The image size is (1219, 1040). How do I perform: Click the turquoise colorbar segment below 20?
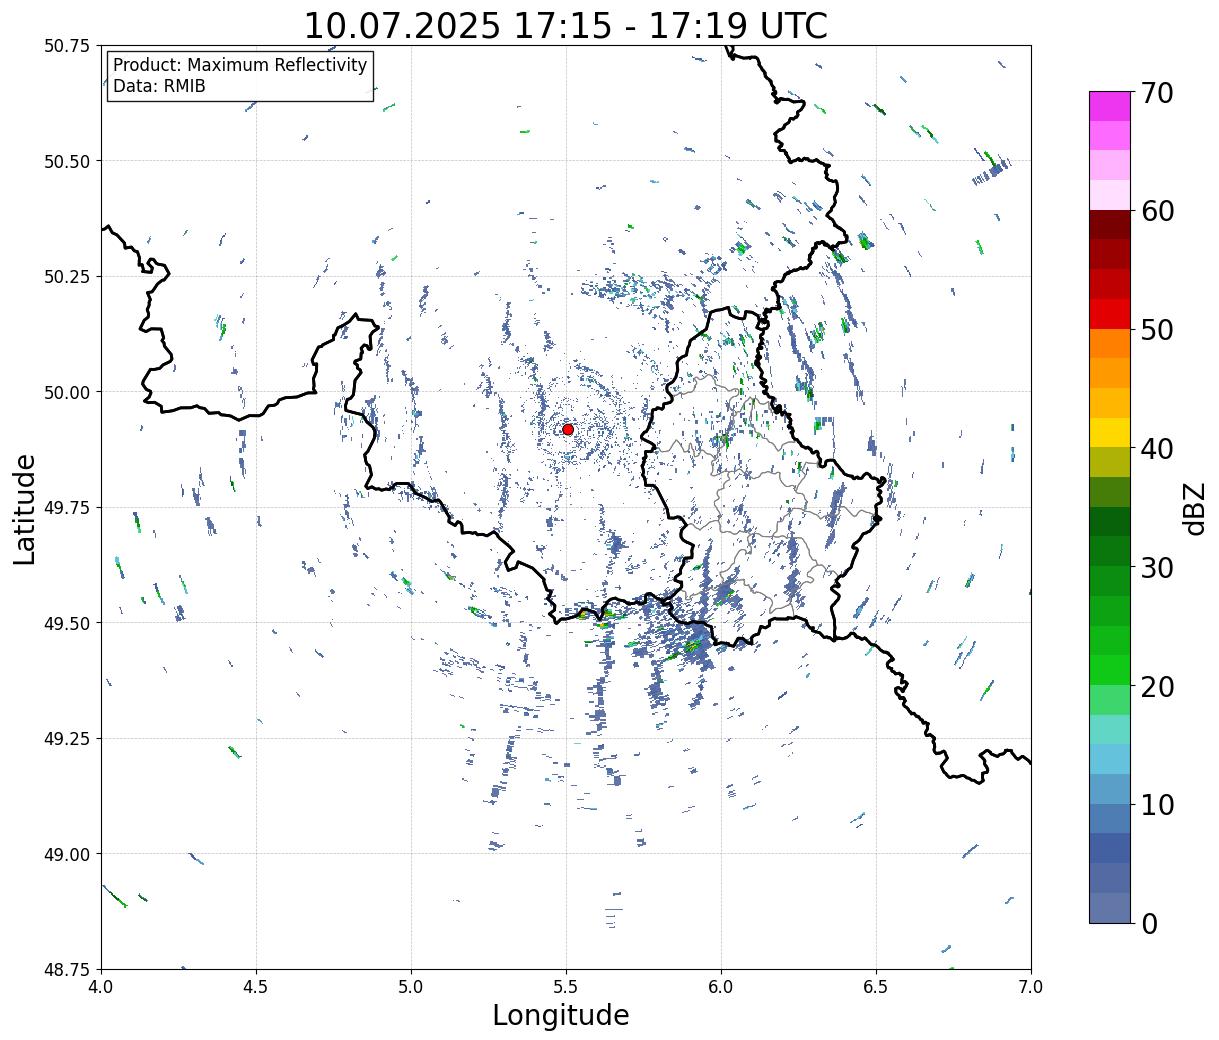click(x=1110, y=729)
